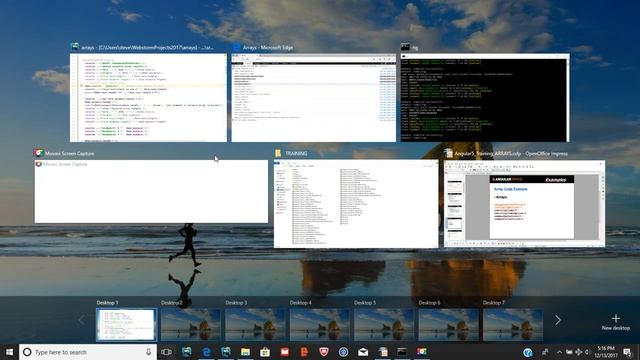This screenshot has width=640, height=360.
Task: Click the red square taskbar app
Action: click(284, 352)
